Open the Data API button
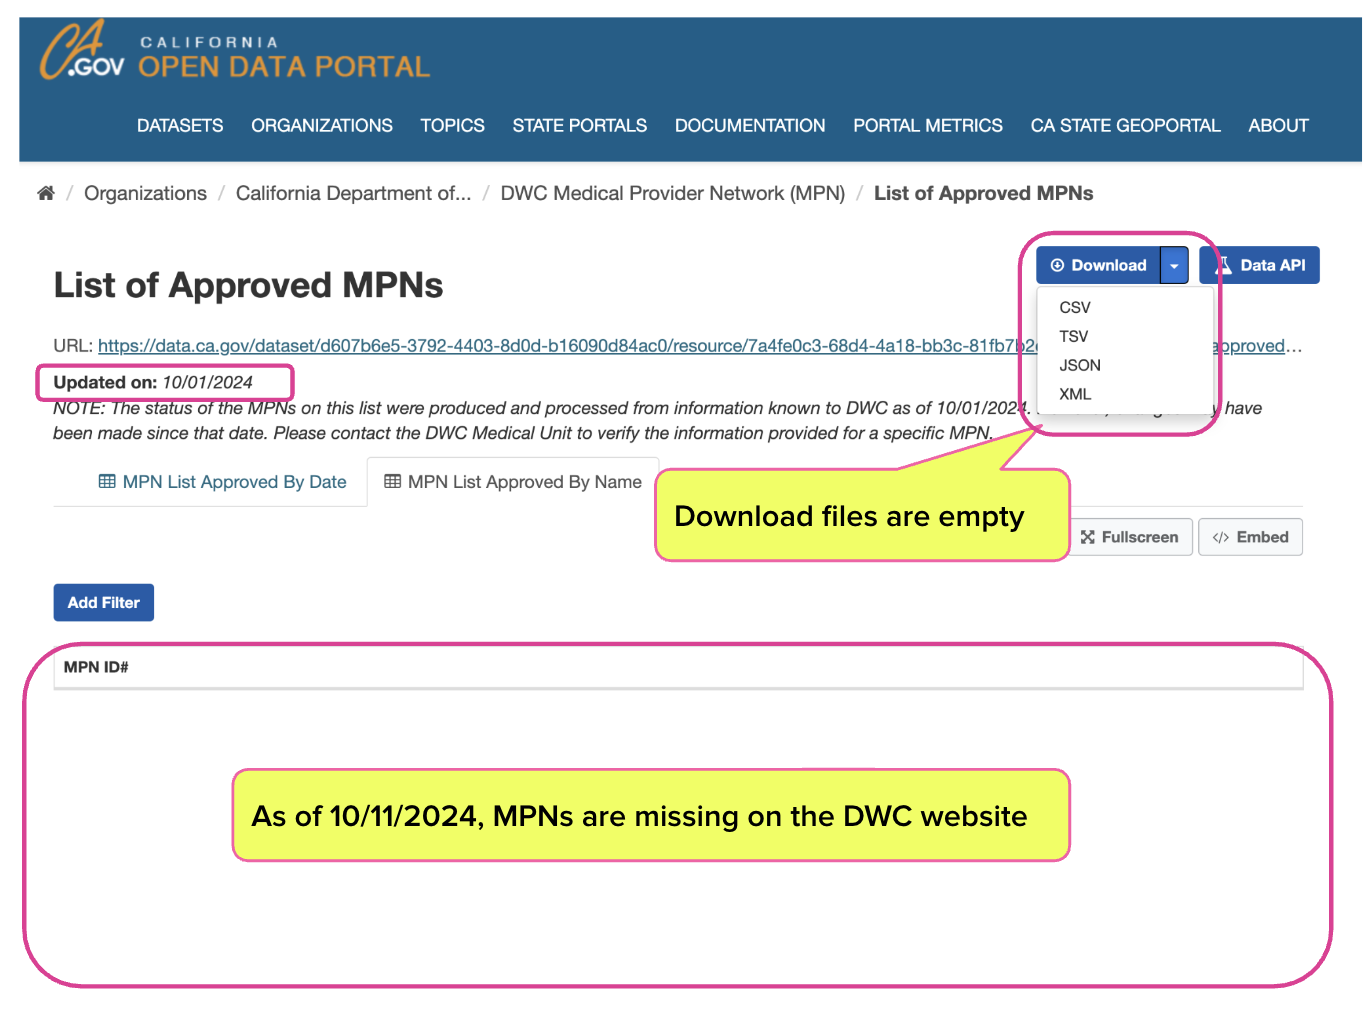 [x=1260, y=265]
